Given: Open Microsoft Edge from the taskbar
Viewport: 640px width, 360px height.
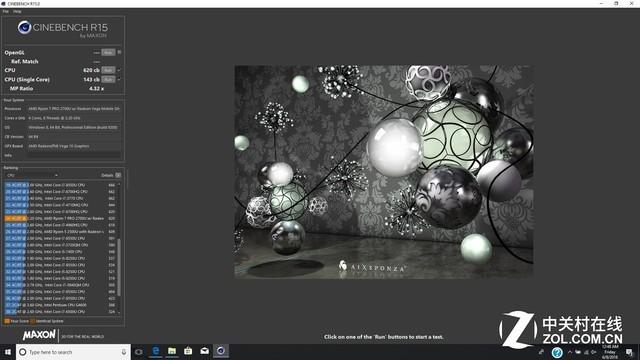Looking at the screenshot, I should 156,351.
